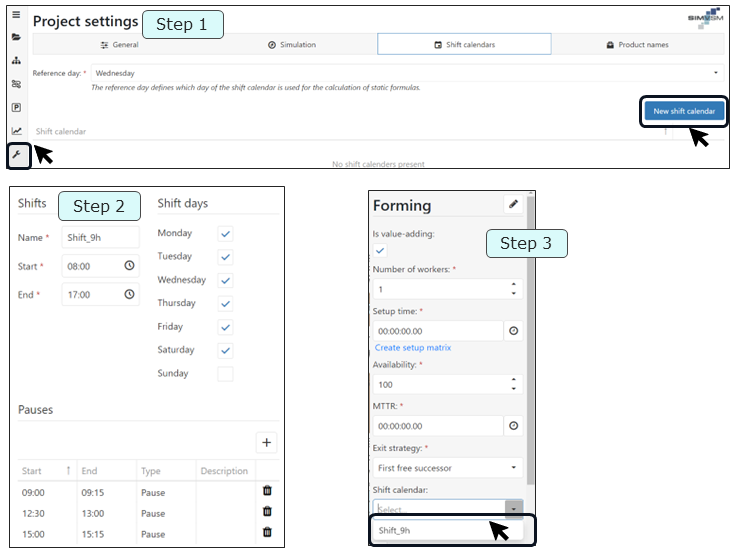Click the pencil edit icon beside Forming
Screen dimensions: 738x552
[513, 204]
